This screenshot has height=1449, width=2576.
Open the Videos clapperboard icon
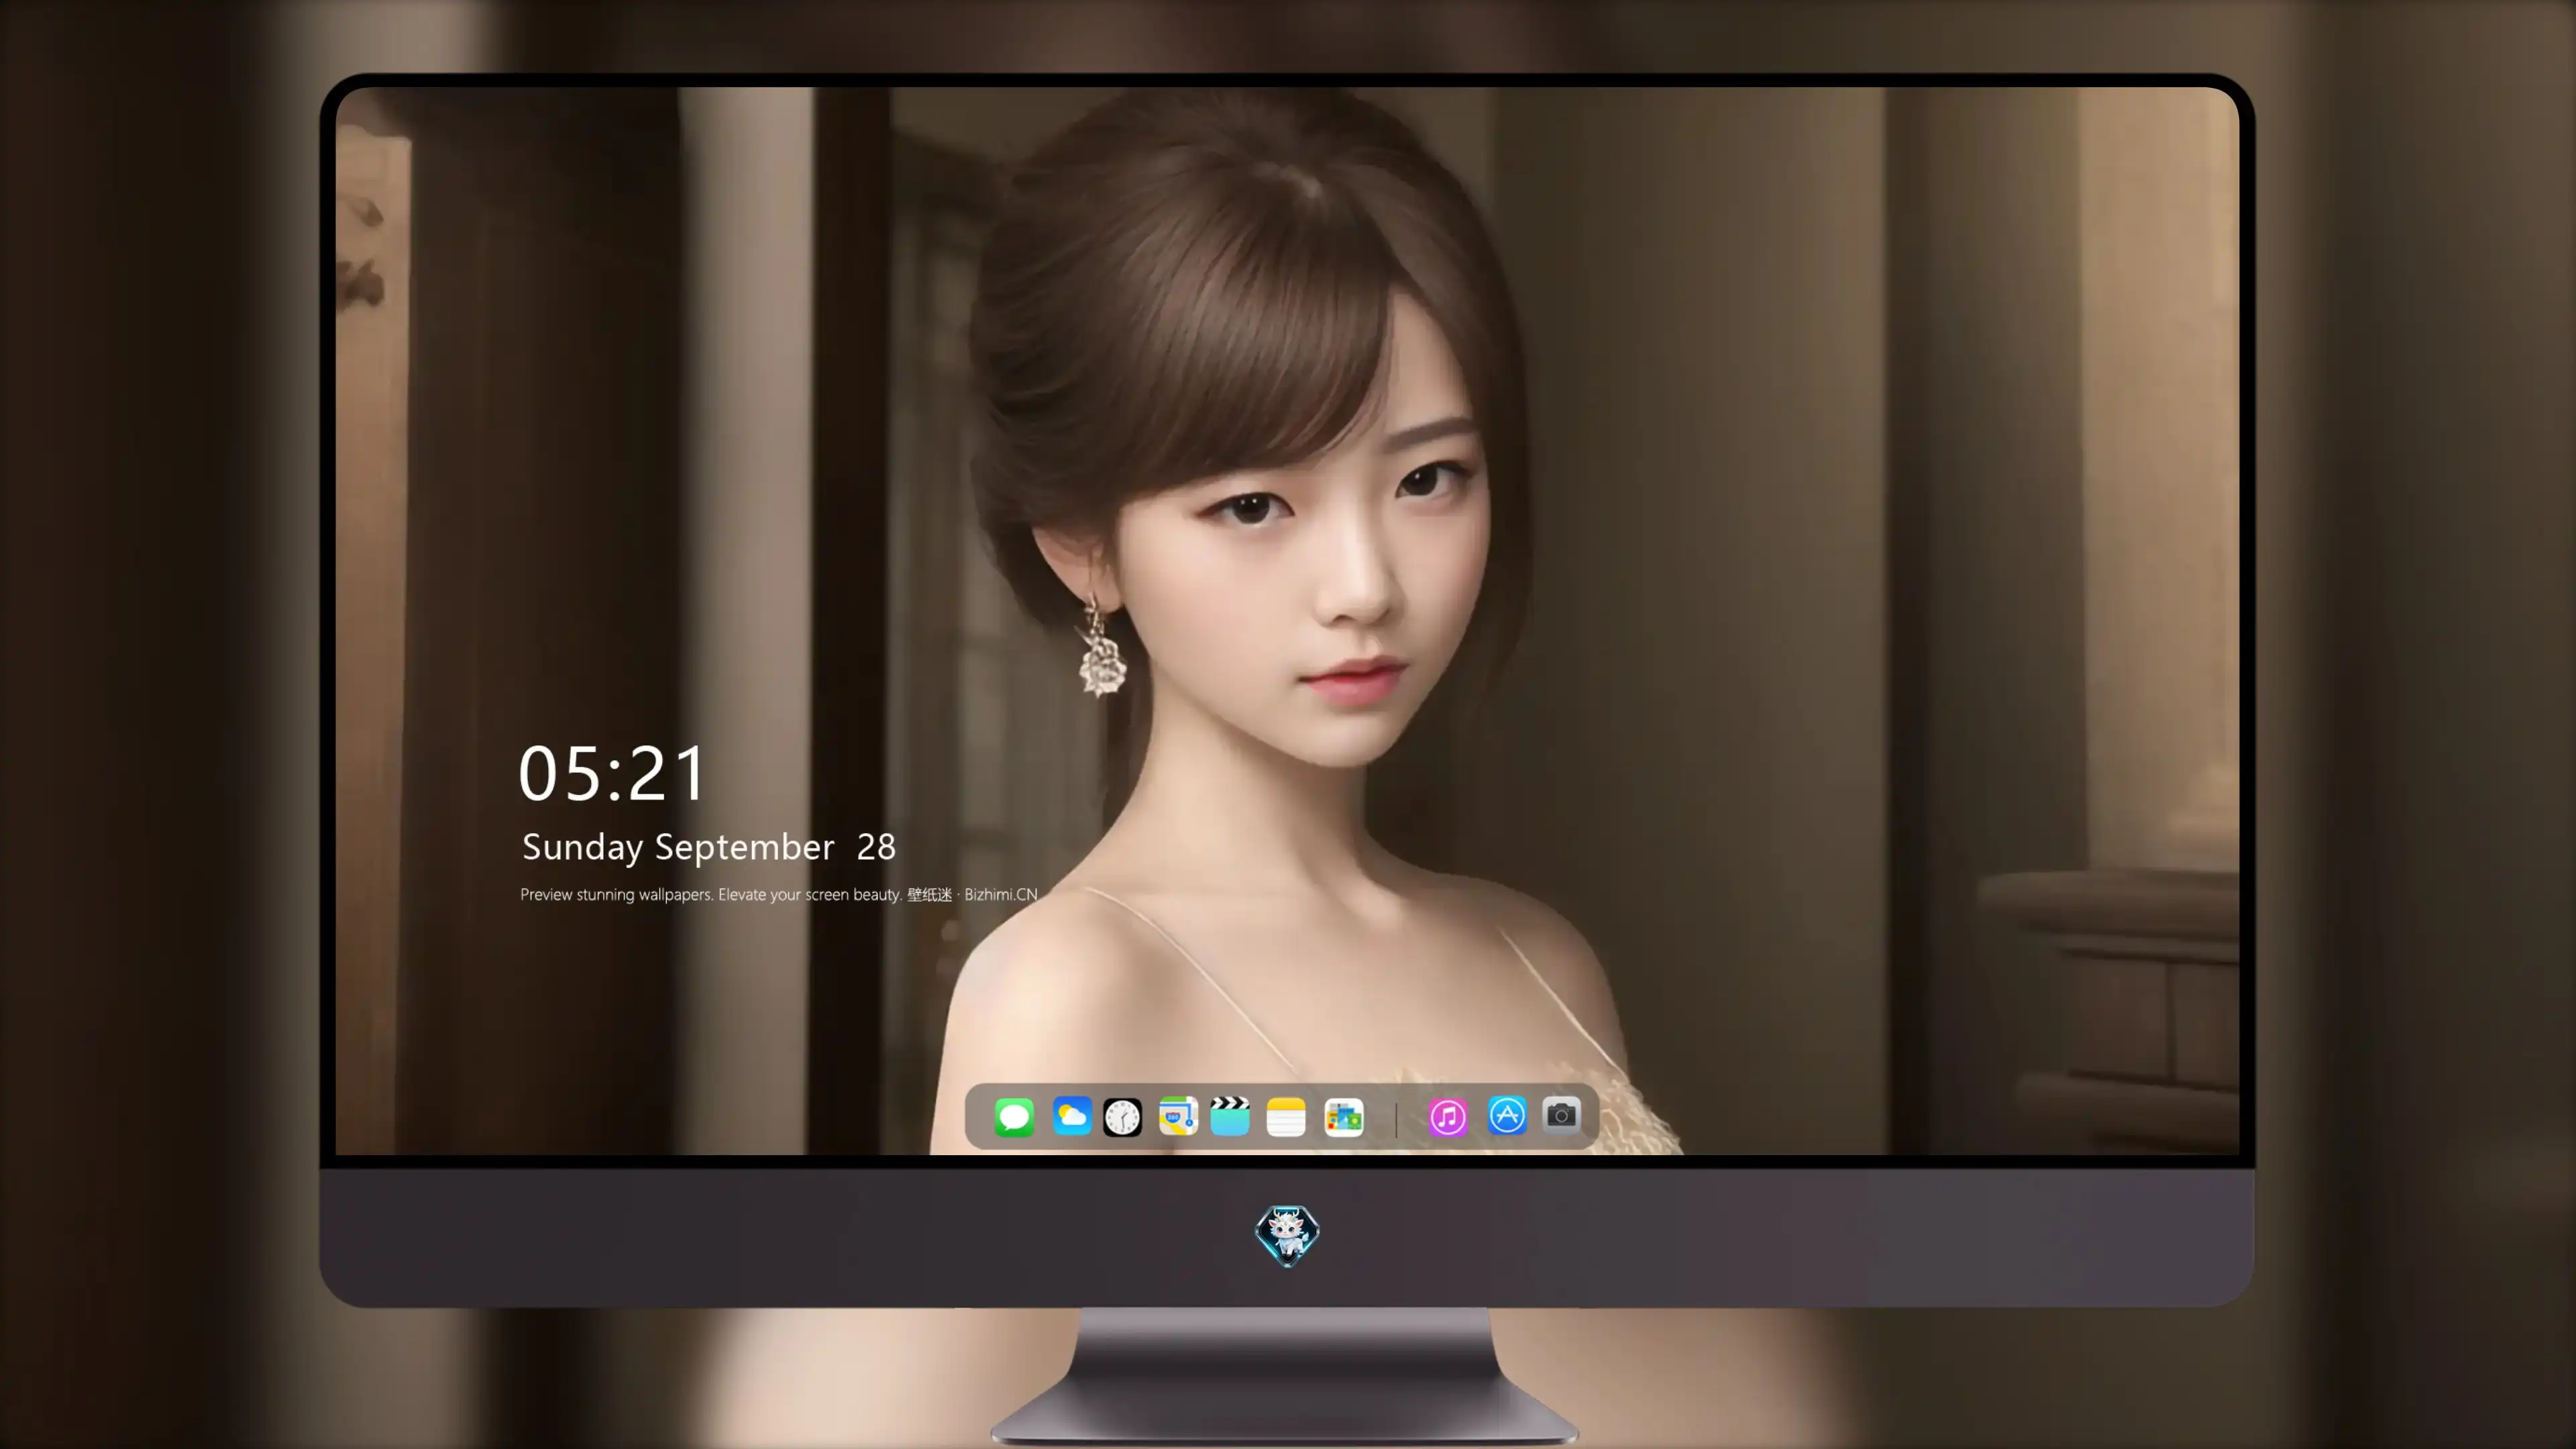[1230, 1116]
